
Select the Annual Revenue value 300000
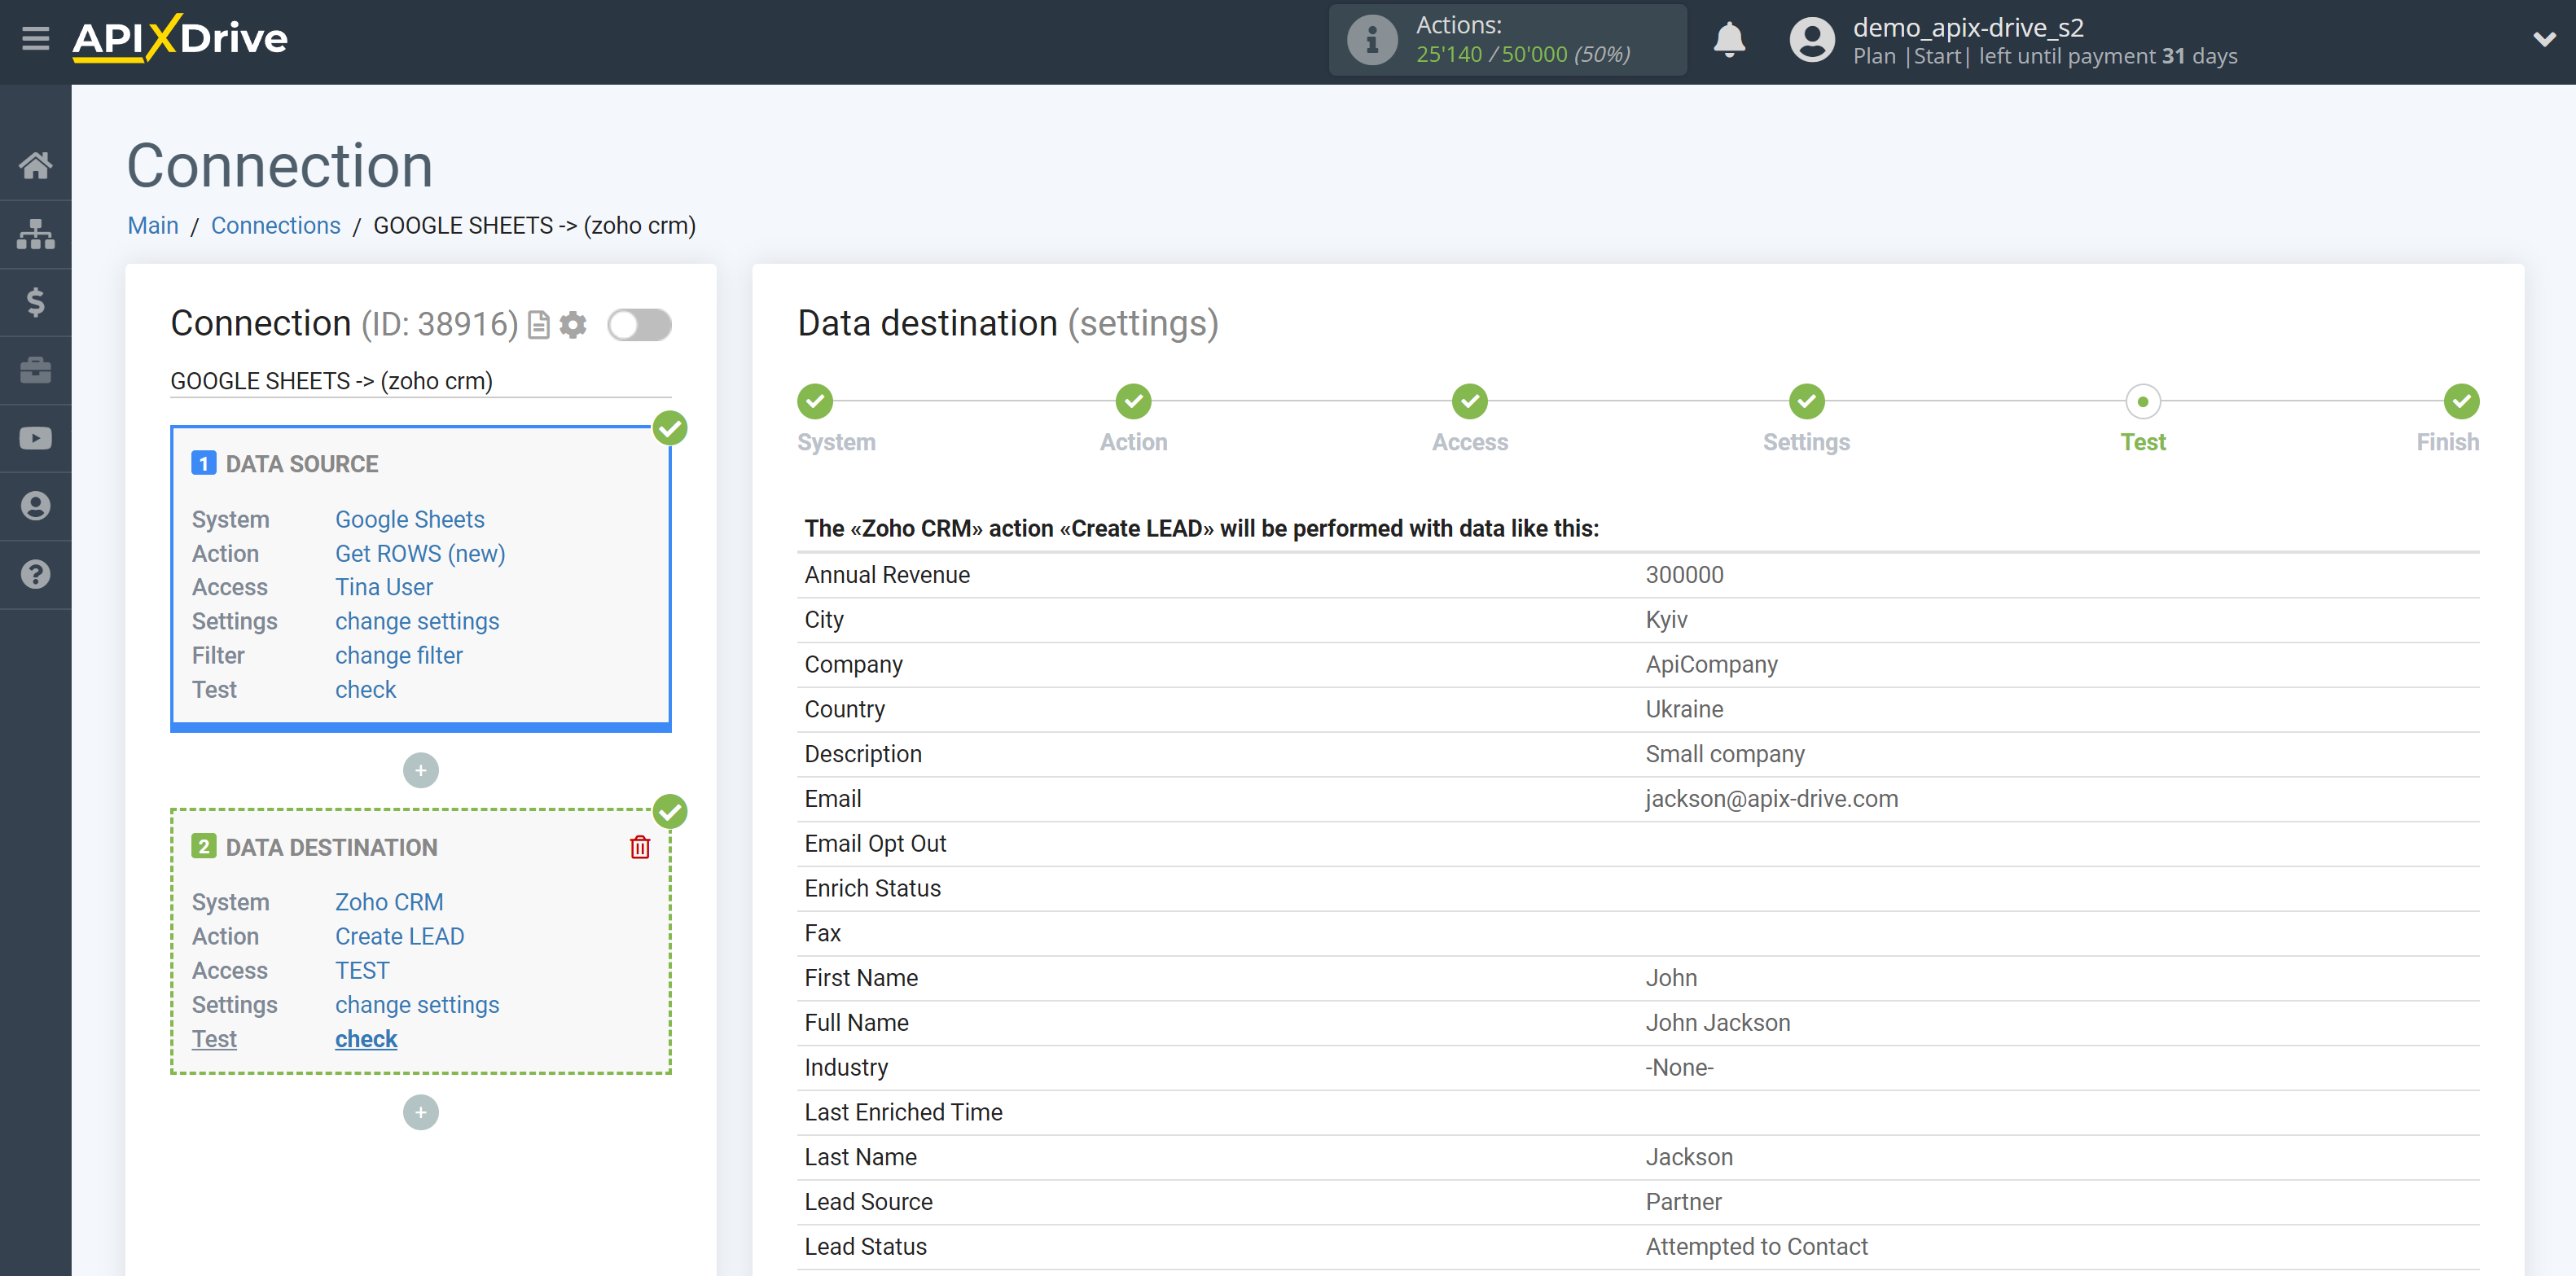[1684, 575]
